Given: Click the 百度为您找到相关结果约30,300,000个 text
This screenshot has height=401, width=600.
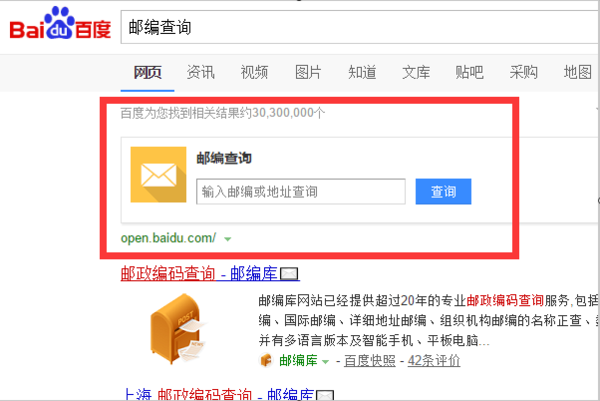Looking at the screenshot, I should (223, 113).
